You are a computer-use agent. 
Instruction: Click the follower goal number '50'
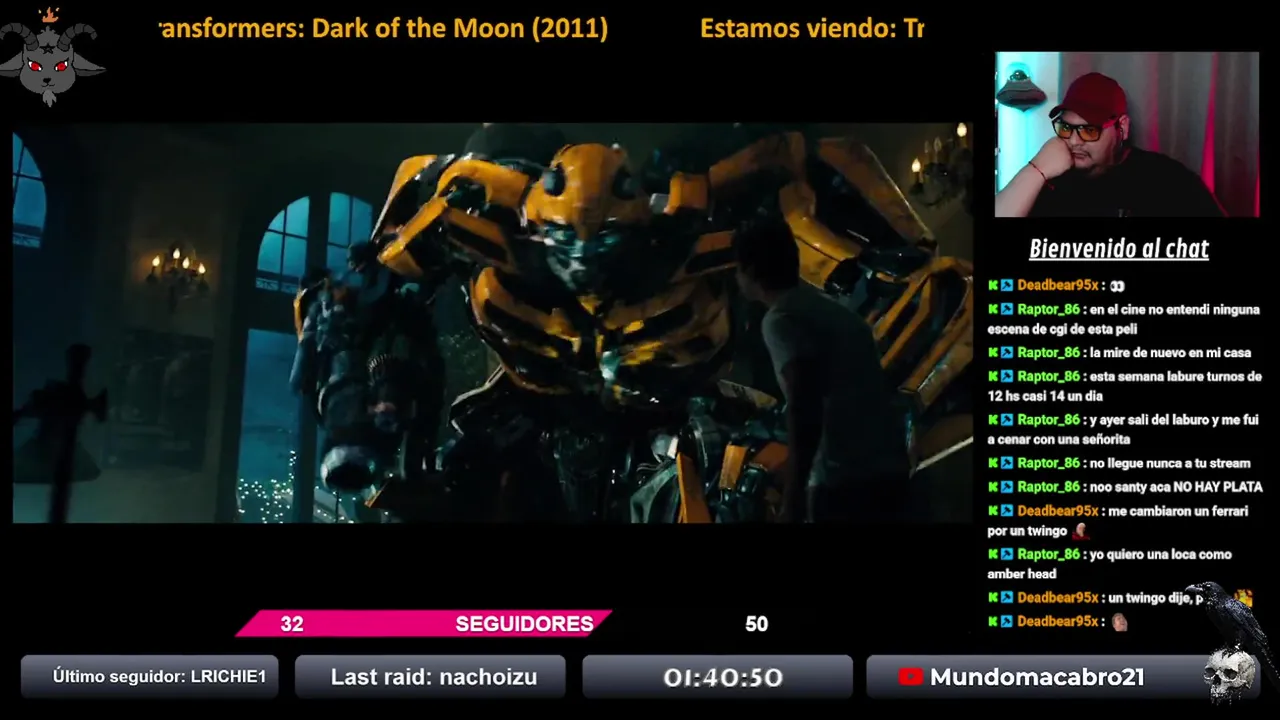[756, 624]
